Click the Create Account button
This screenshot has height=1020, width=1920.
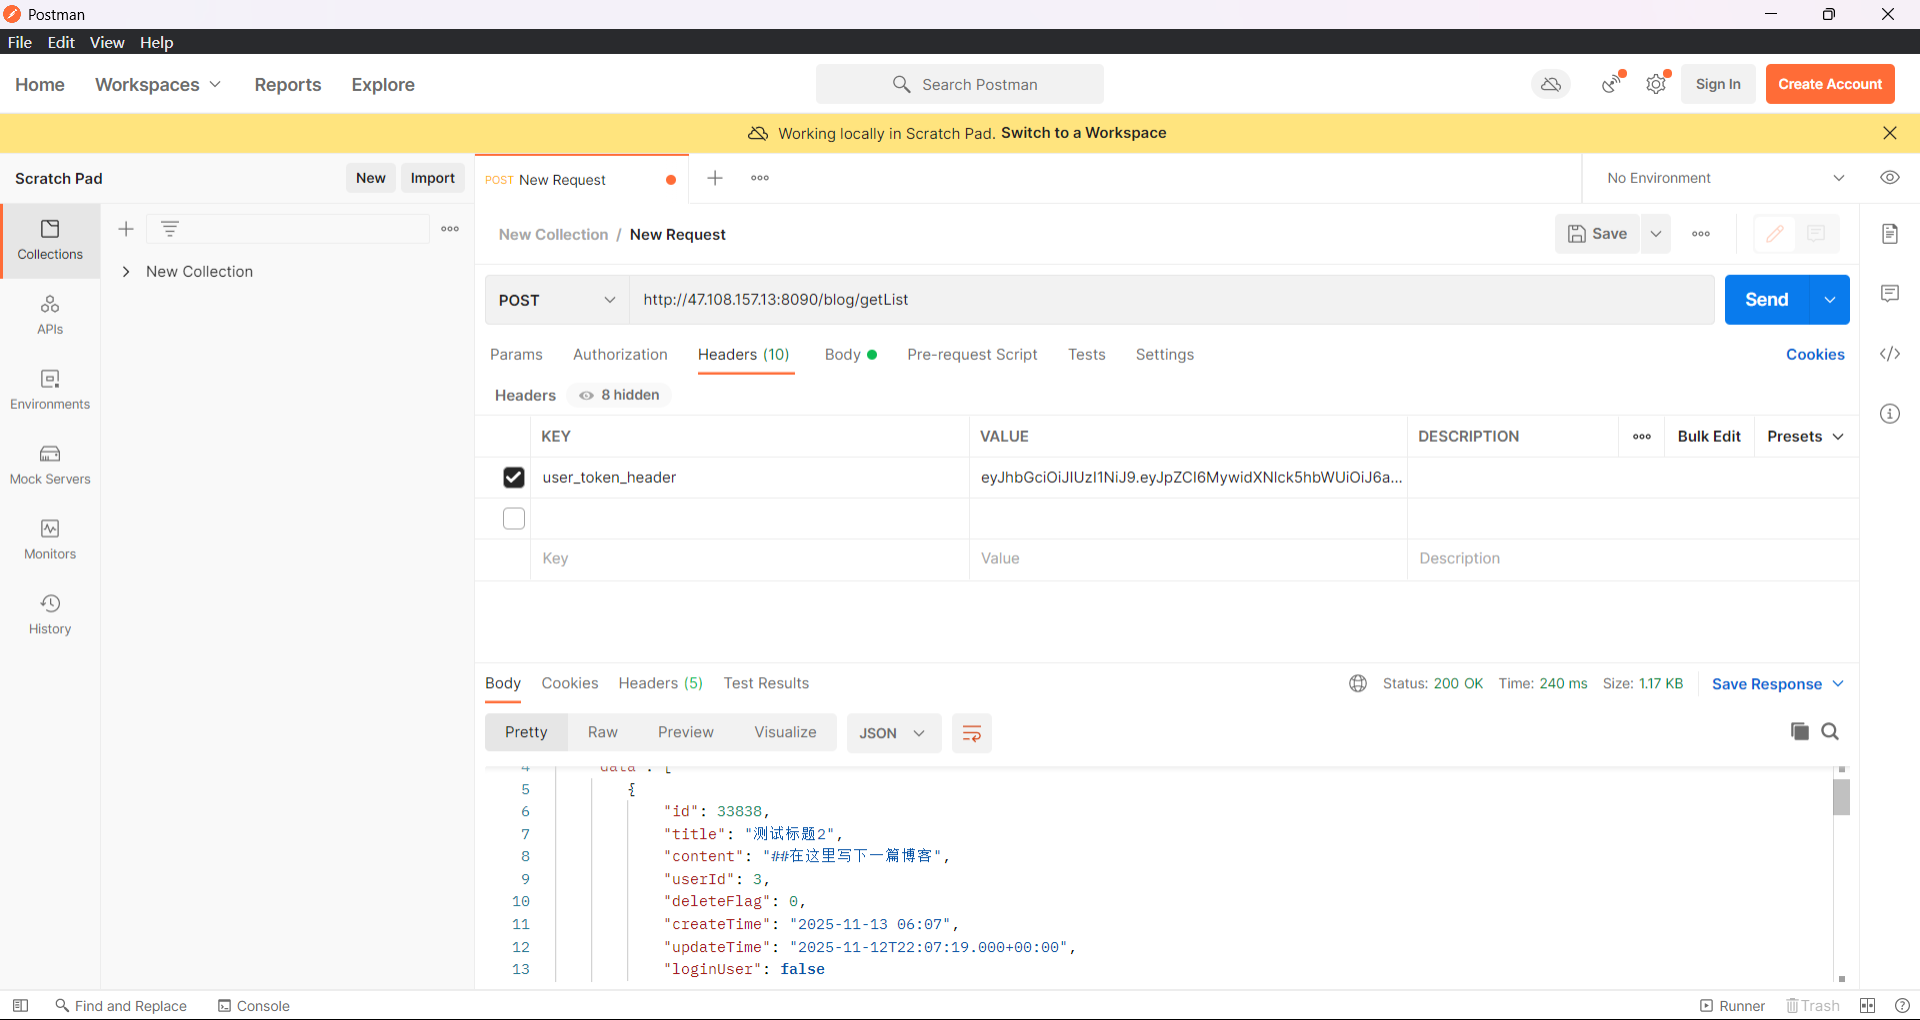coord(1830,84)
